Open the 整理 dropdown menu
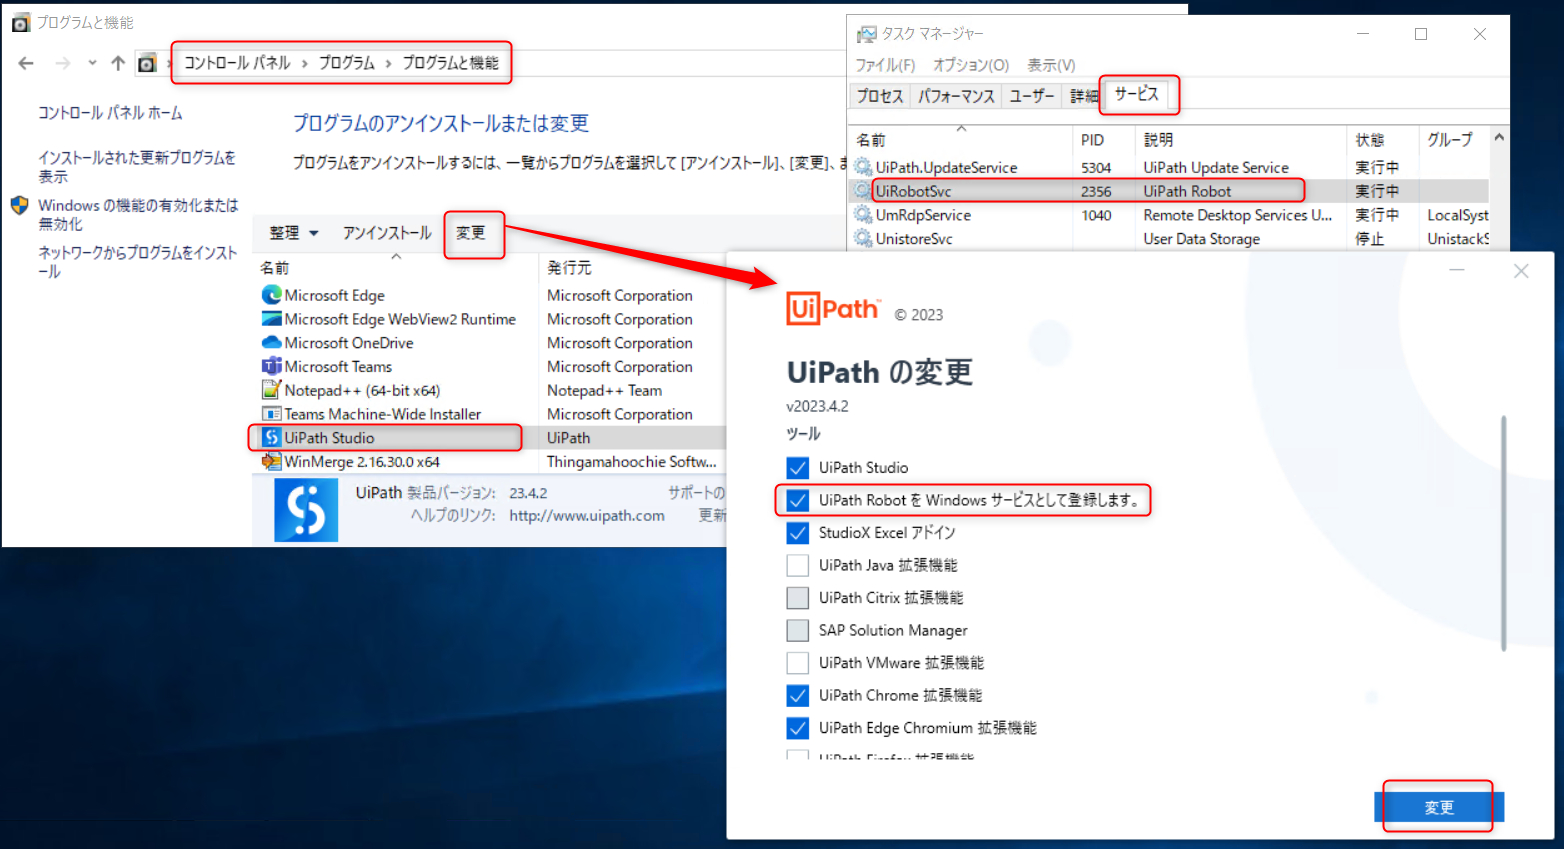The height and width of the screenshot is (849, 1564). pos(293,233)
